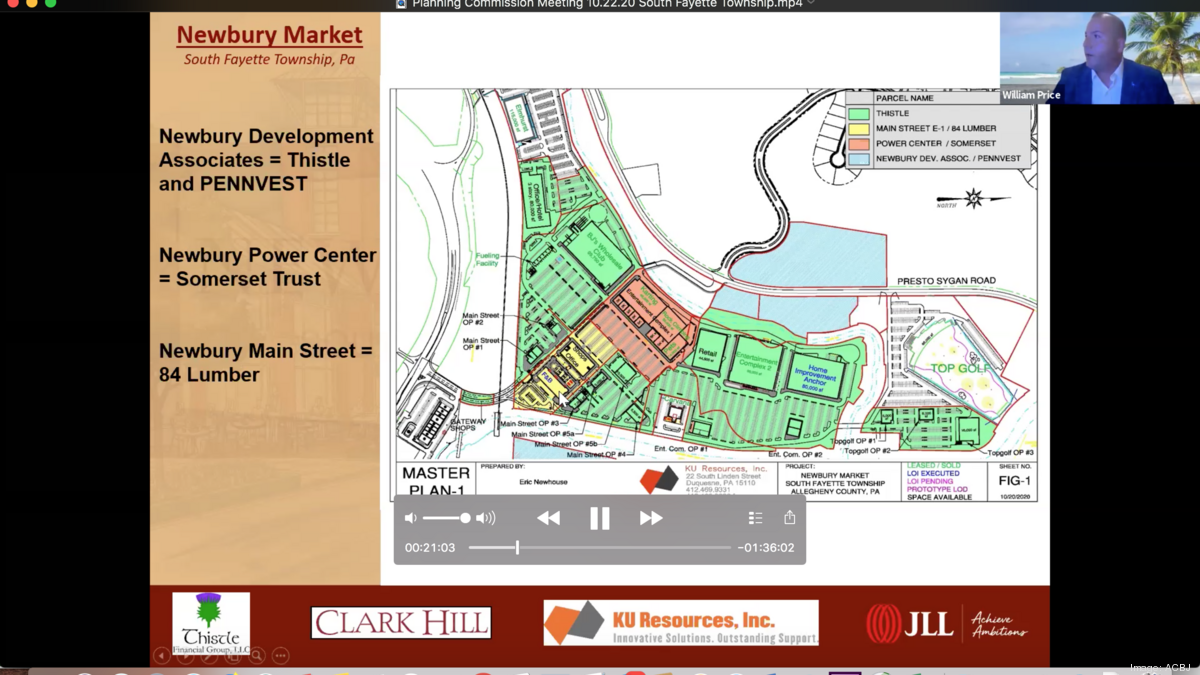Go to previous slide using slideshow arrow icon
The height and width of the screenshot is (675, 1200).
162,656
